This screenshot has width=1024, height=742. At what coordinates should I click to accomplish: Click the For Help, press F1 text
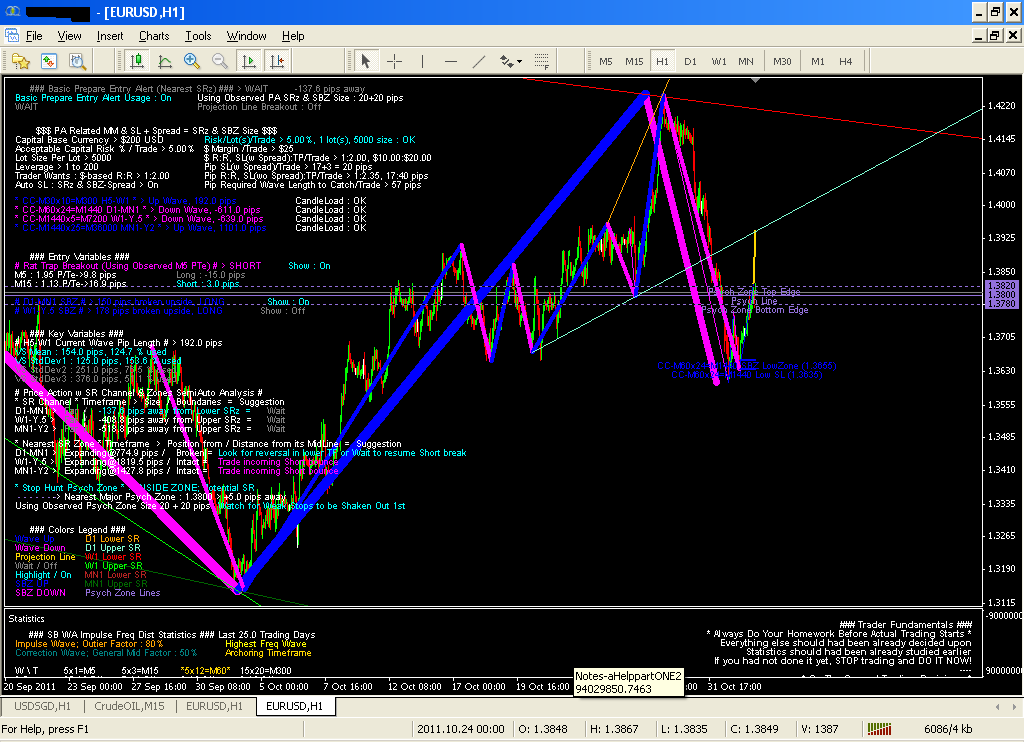[45, 729]
